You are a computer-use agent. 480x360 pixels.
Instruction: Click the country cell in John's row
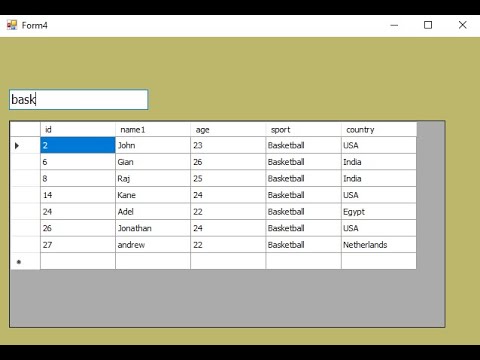379,145
